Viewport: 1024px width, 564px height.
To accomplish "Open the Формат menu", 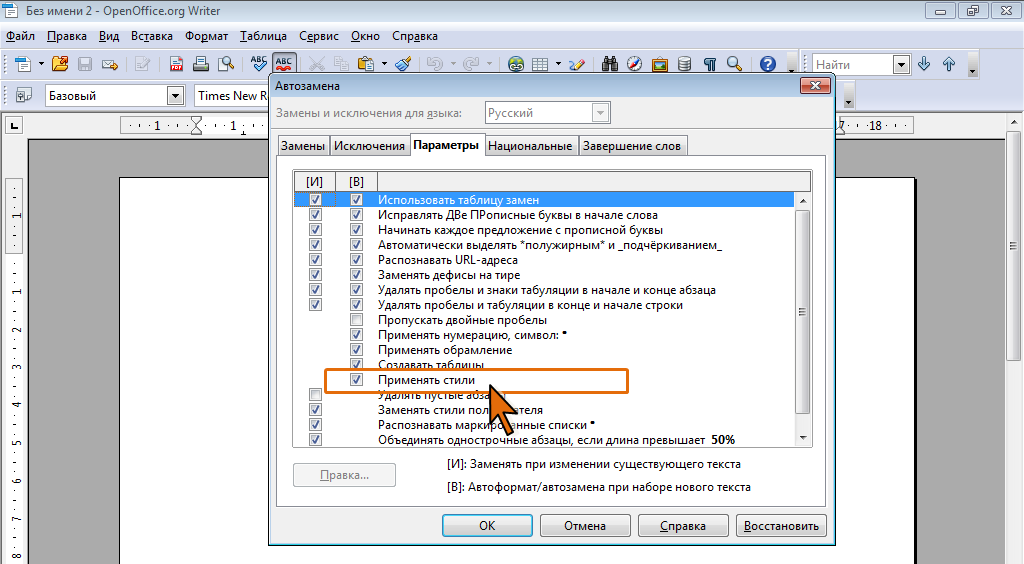I will point(206,36).
